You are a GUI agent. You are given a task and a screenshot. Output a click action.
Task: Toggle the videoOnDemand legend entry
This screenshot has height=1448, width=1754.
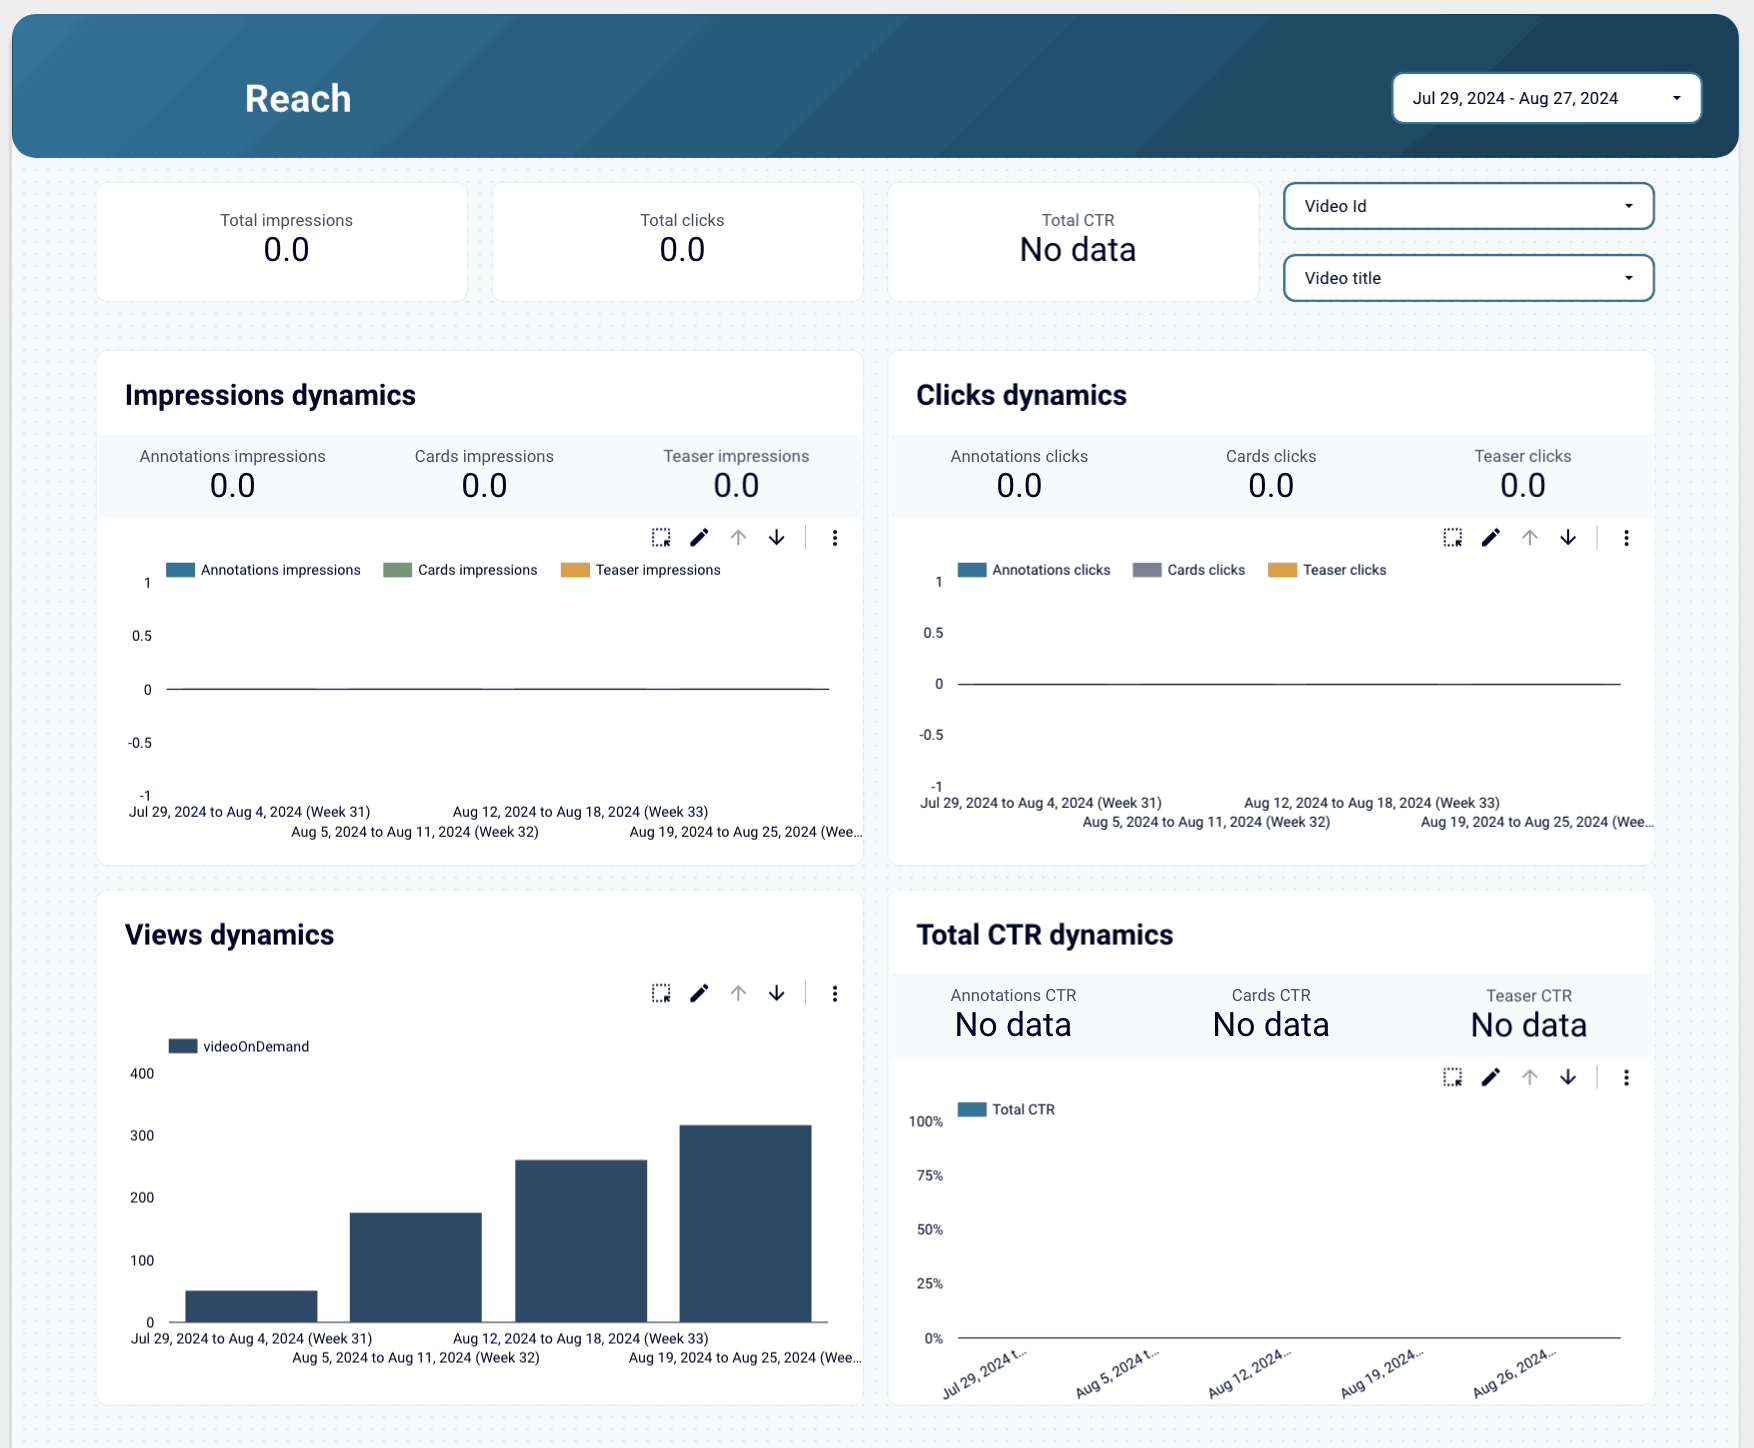(240, 1046)
